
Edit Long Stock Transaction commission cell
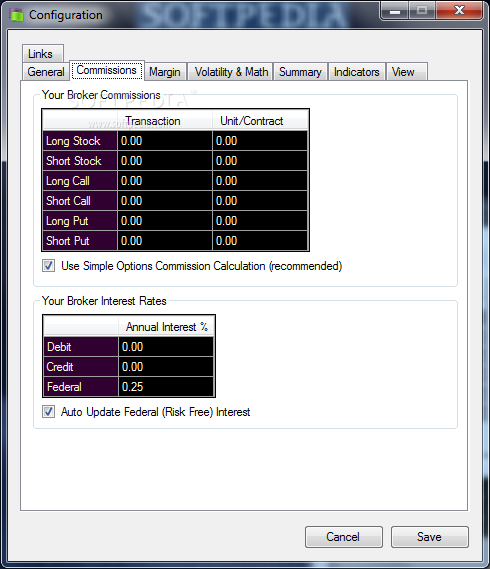coord(165,141)
